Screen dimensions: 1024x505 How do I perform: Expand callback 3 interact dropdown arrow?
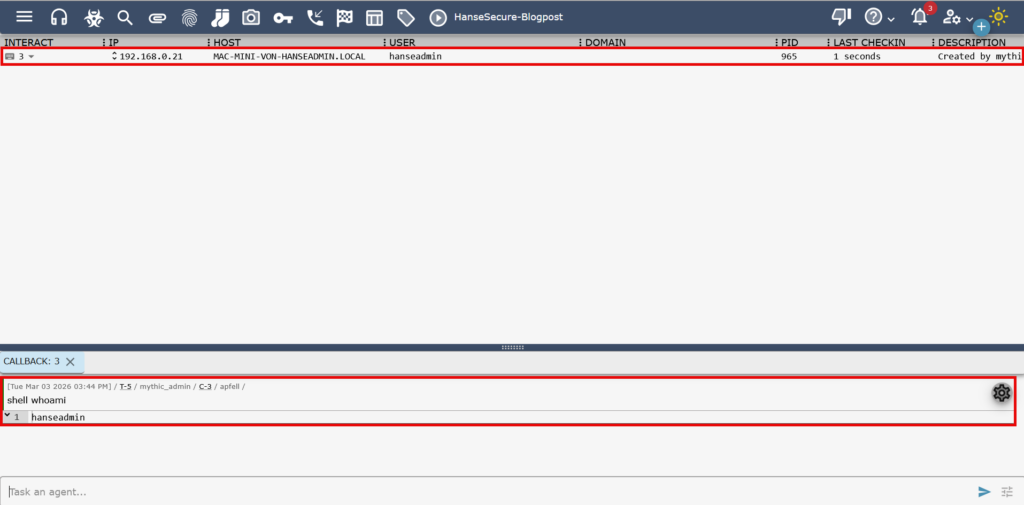click(x=31, y=57)
